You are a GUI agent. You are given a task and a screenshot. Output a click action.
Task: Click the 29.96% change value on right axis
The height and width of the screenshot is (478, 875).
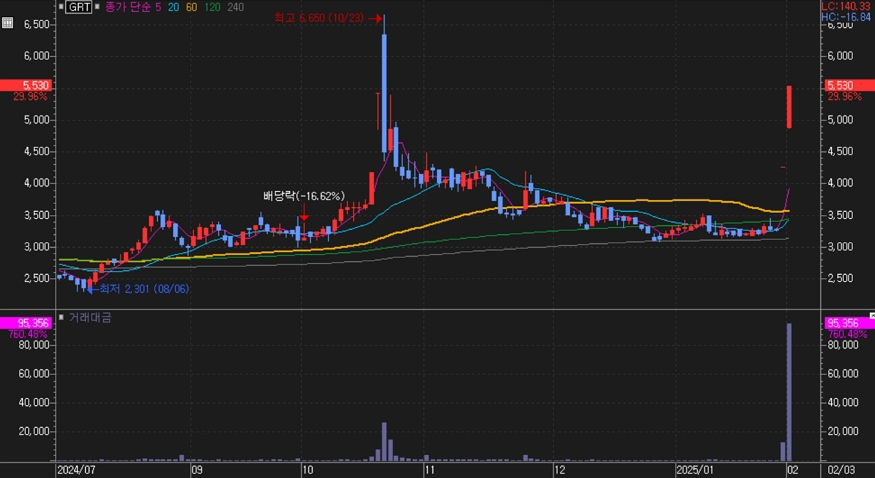pos(844,96)
